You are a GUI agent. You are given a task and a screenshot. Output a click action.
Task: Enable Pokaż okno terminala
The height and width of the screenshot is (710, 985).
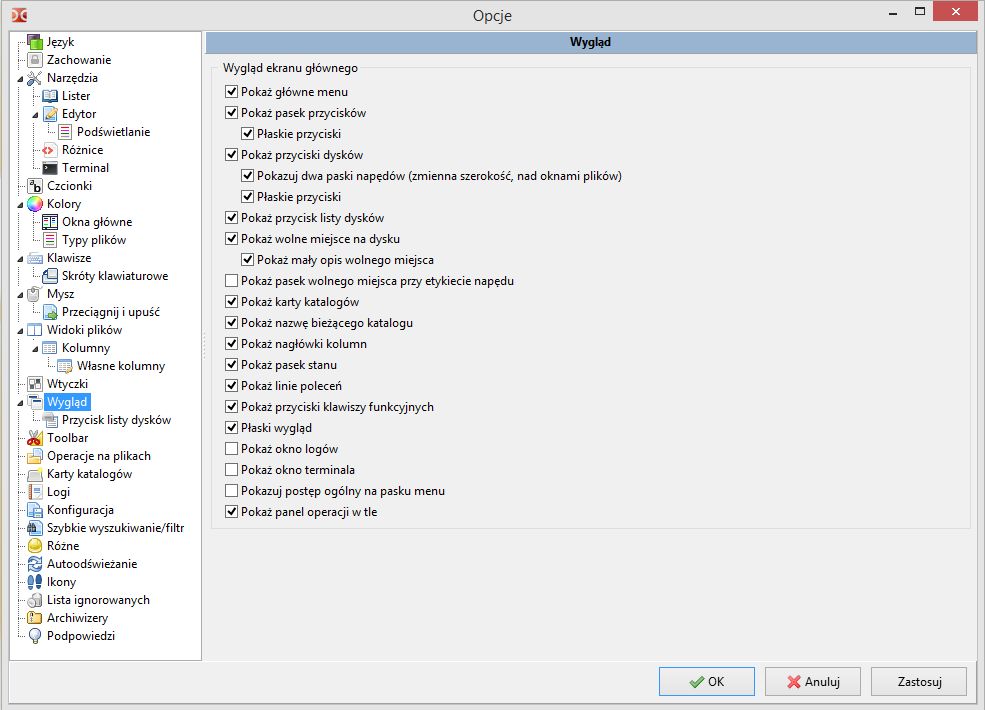point(231,470)
